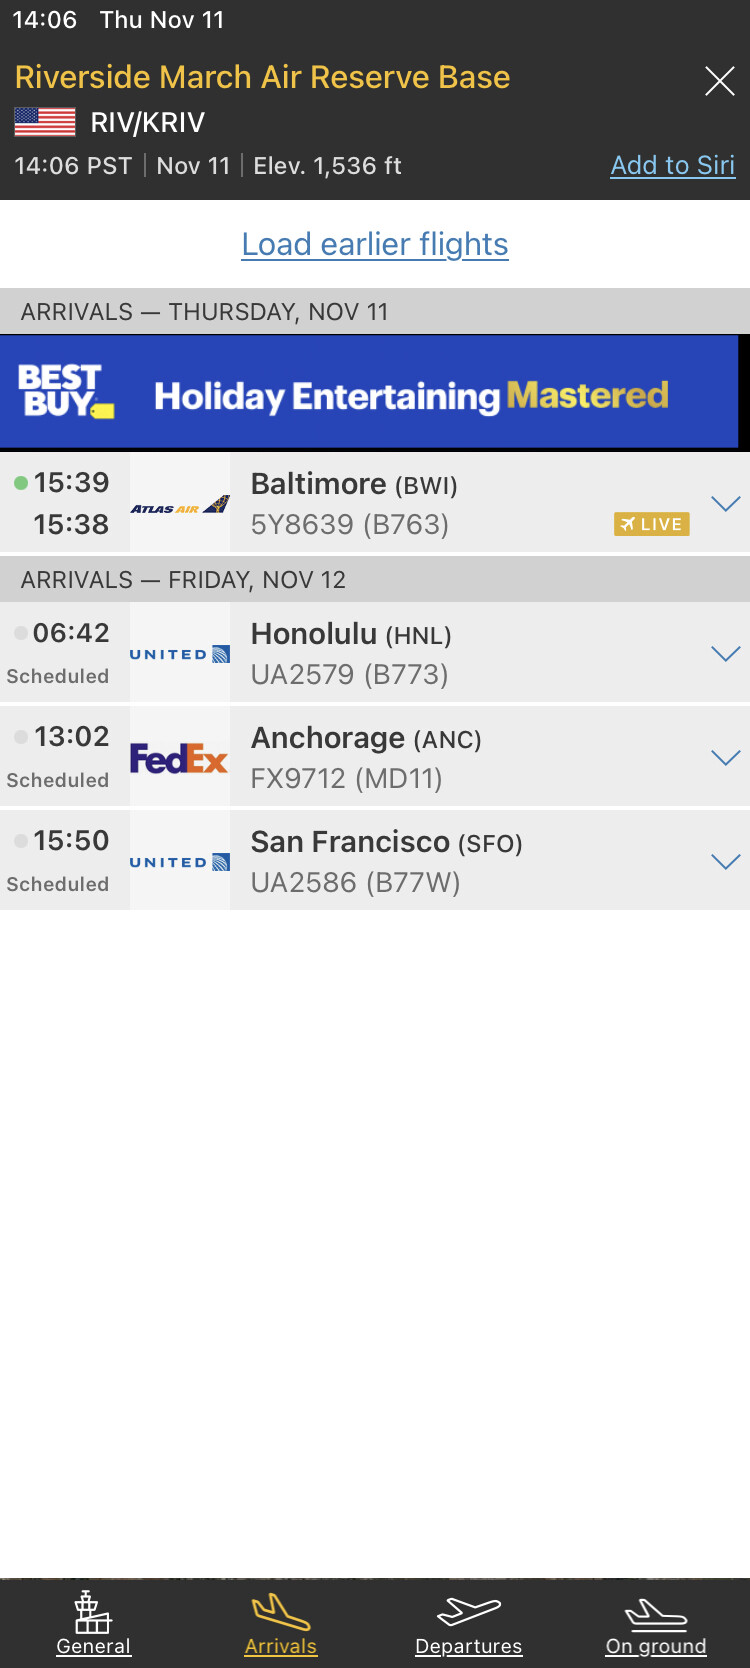Image resolution: width=750 pixels, height=1668 pixels.
Task: Close the airport details panel
Action: click(719, 81)
